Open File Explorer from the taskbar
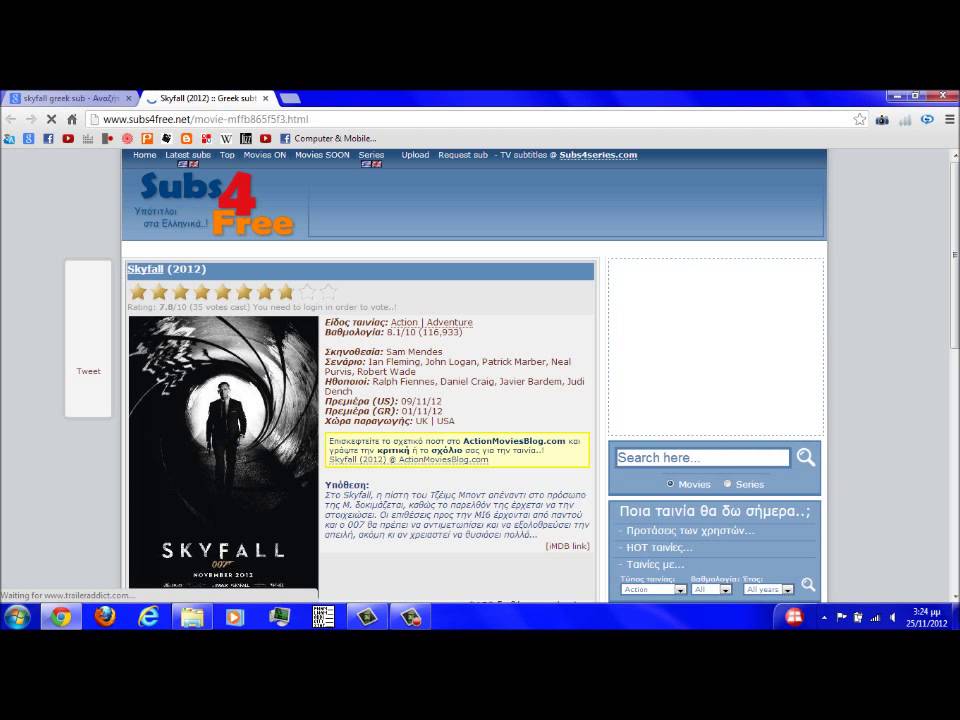 pyautogui.click(x=192, y=617)
